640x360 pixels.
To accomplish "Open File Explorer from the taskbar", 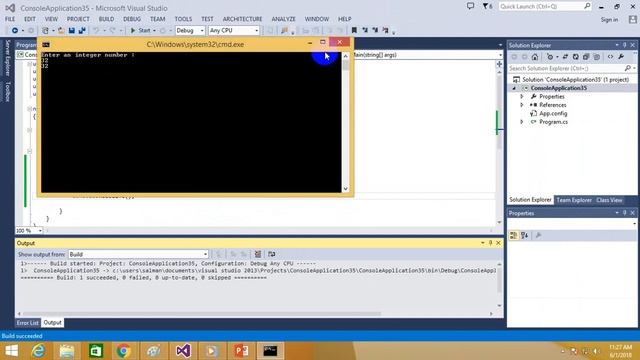I will click(x=67, y=351).
